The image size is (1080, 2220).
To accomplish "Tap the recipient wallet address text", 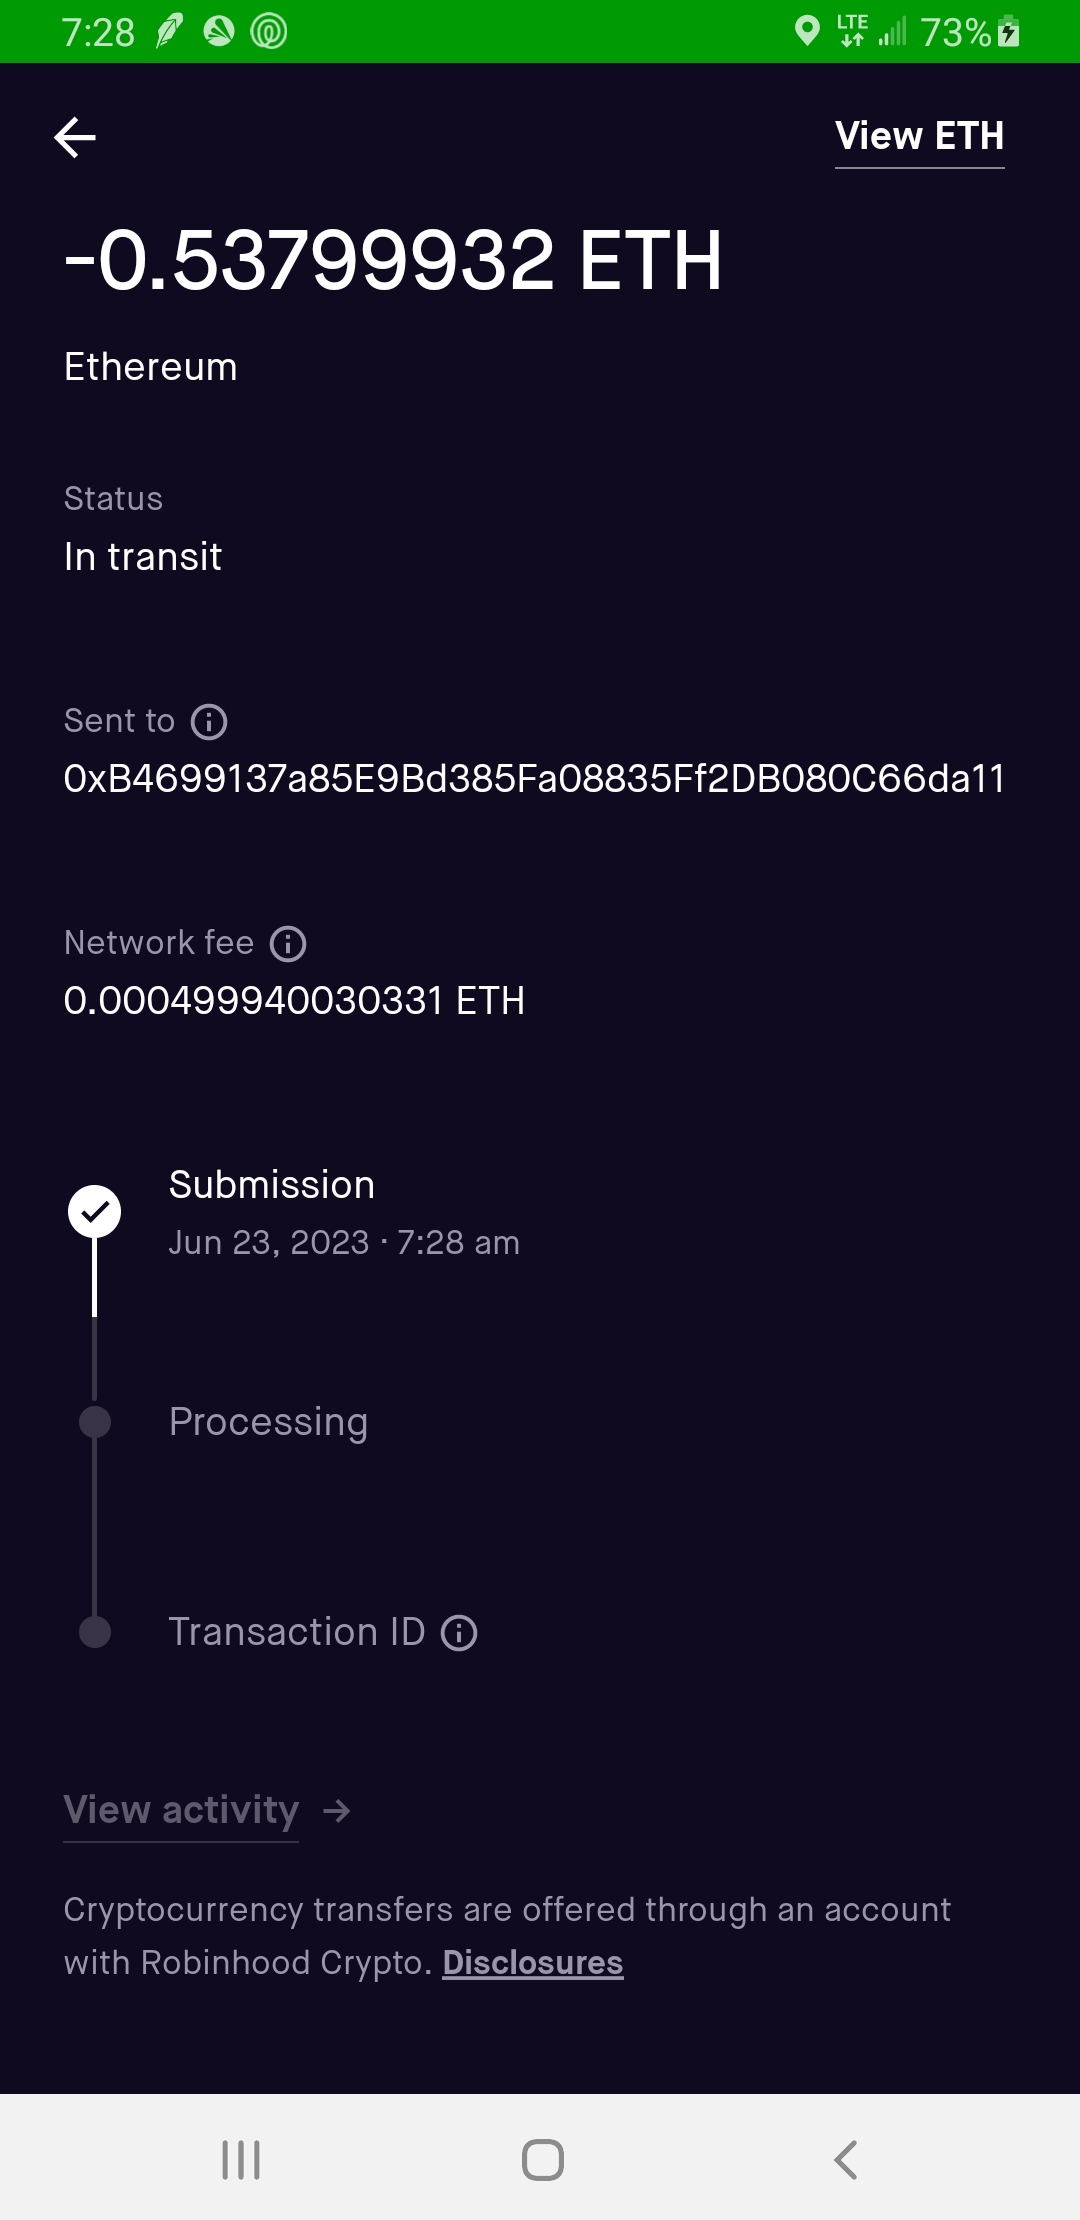I will point(534,779).
